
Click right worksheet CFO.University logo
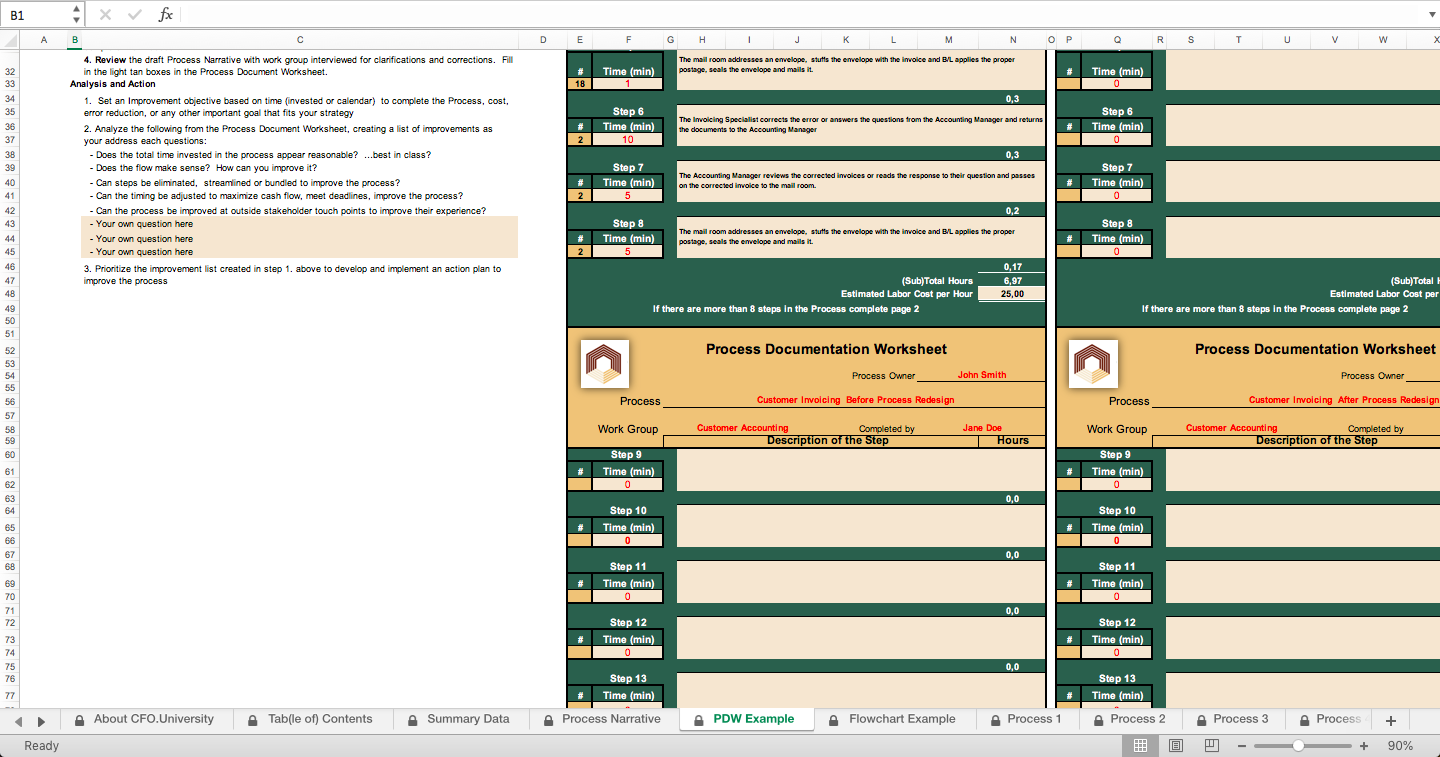1093,364
